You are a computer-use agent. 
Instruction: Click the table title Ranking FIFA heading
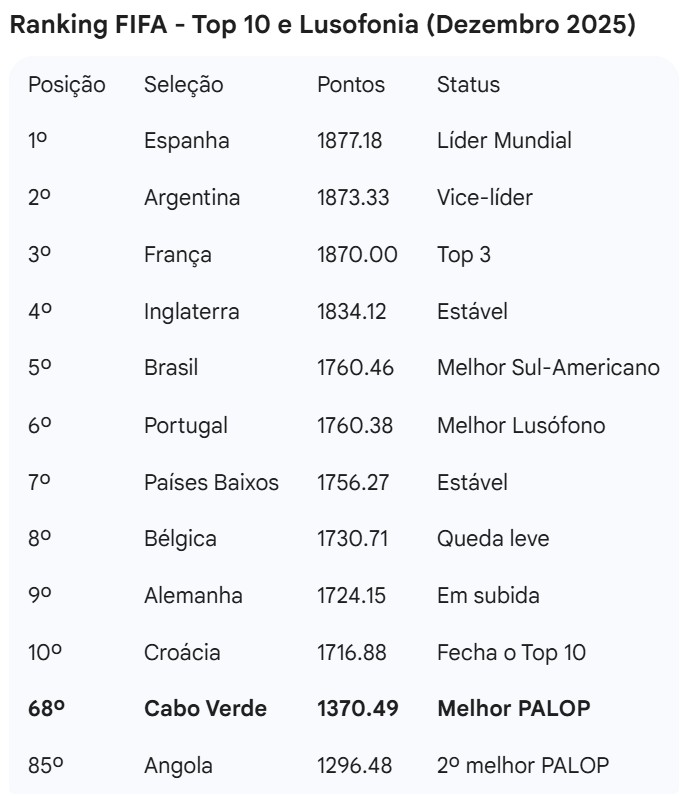click(322, 26)
